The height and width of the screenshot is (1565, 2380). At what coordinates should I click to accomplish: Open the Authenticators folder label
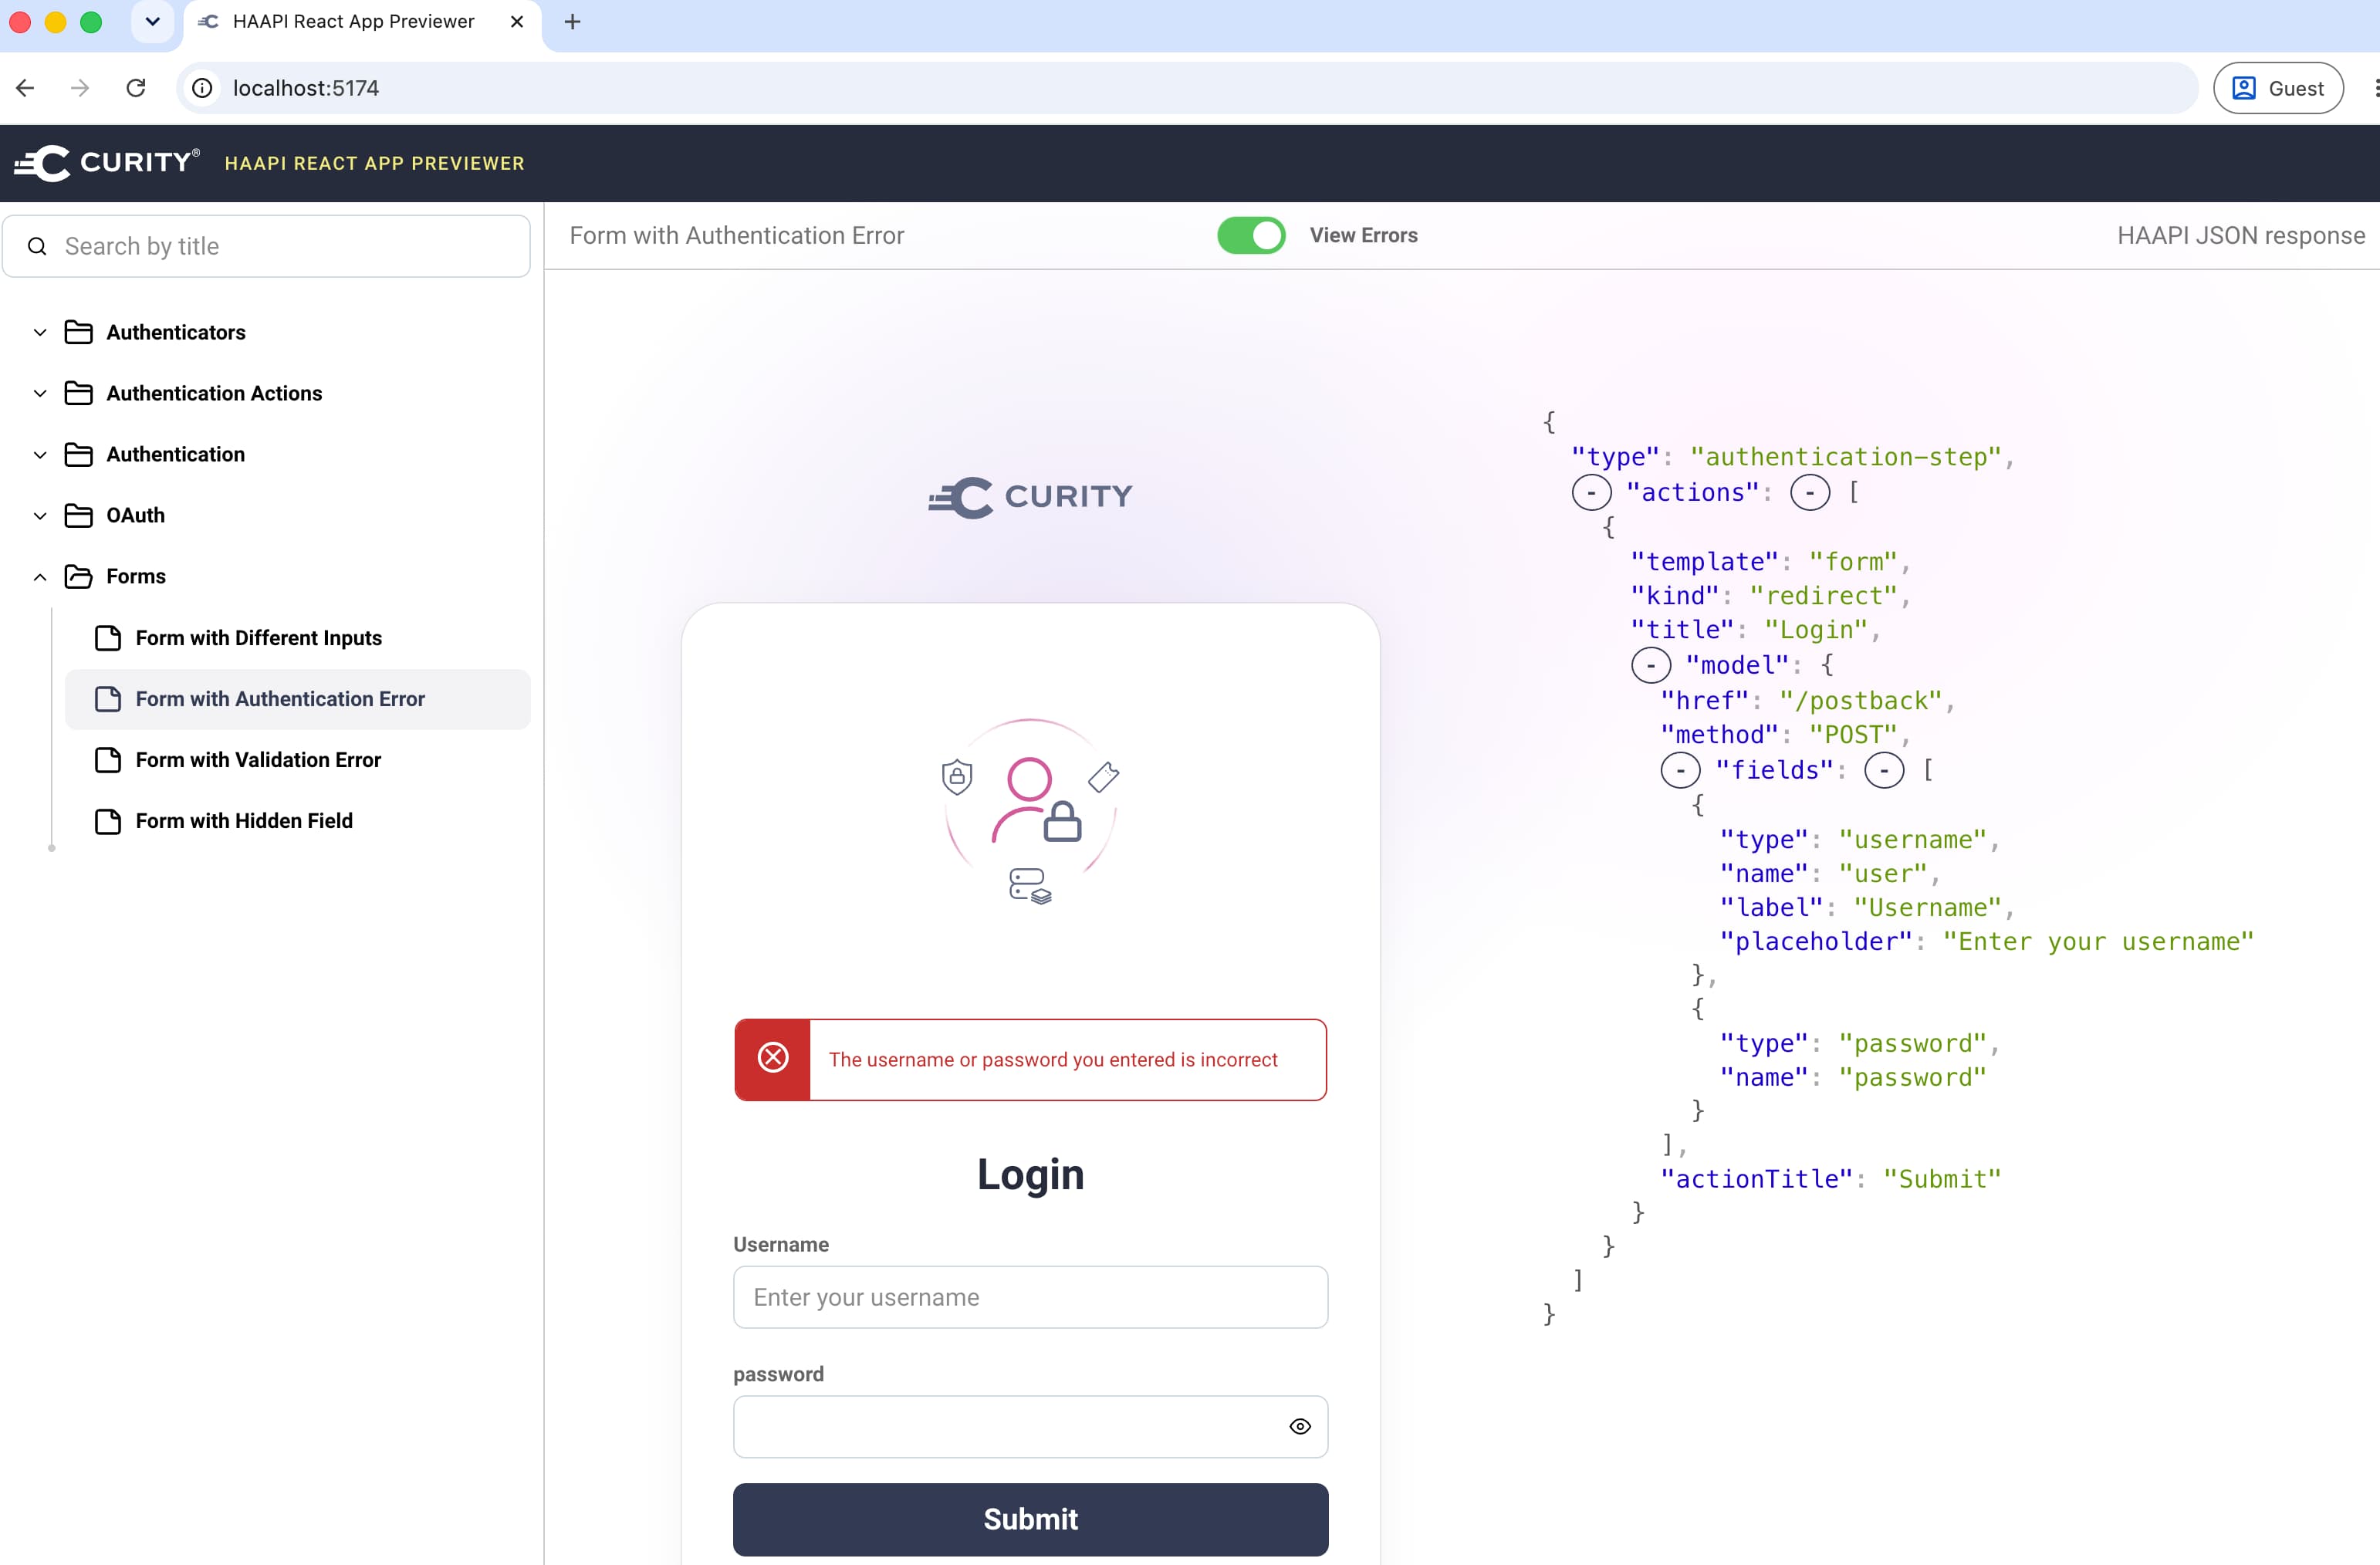pyautogui.click(x=176, y=332)
